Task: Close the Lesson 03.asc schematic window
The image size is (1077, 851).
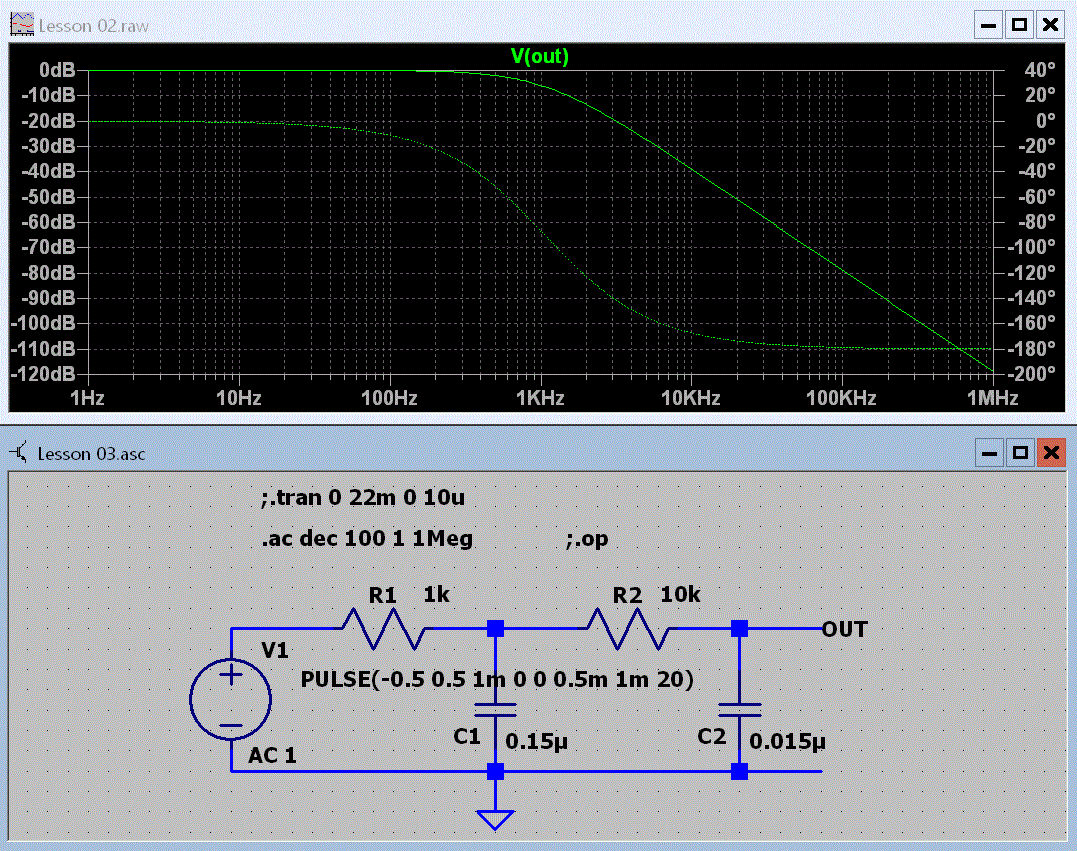Action: point(1050,453)
